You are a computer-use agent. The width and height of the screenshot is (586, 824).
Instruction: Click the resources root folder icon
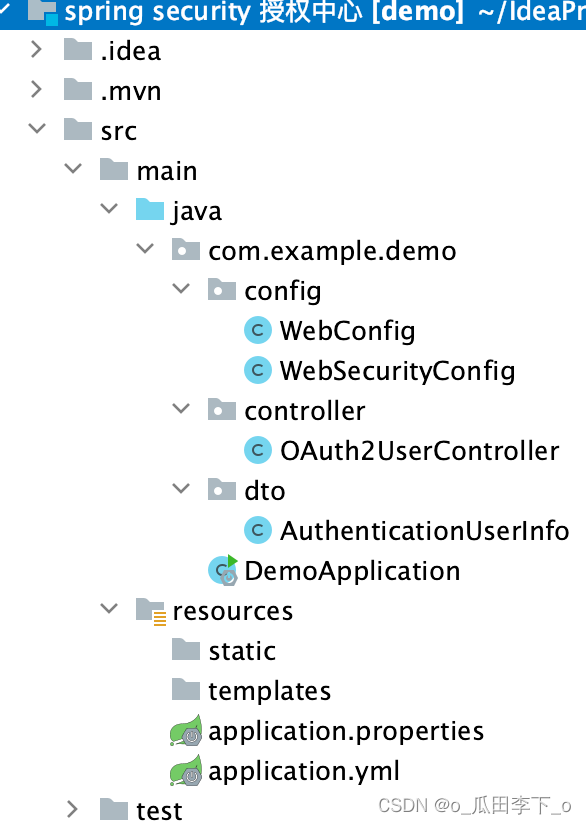pyautogui.click(x=149, y=610)
